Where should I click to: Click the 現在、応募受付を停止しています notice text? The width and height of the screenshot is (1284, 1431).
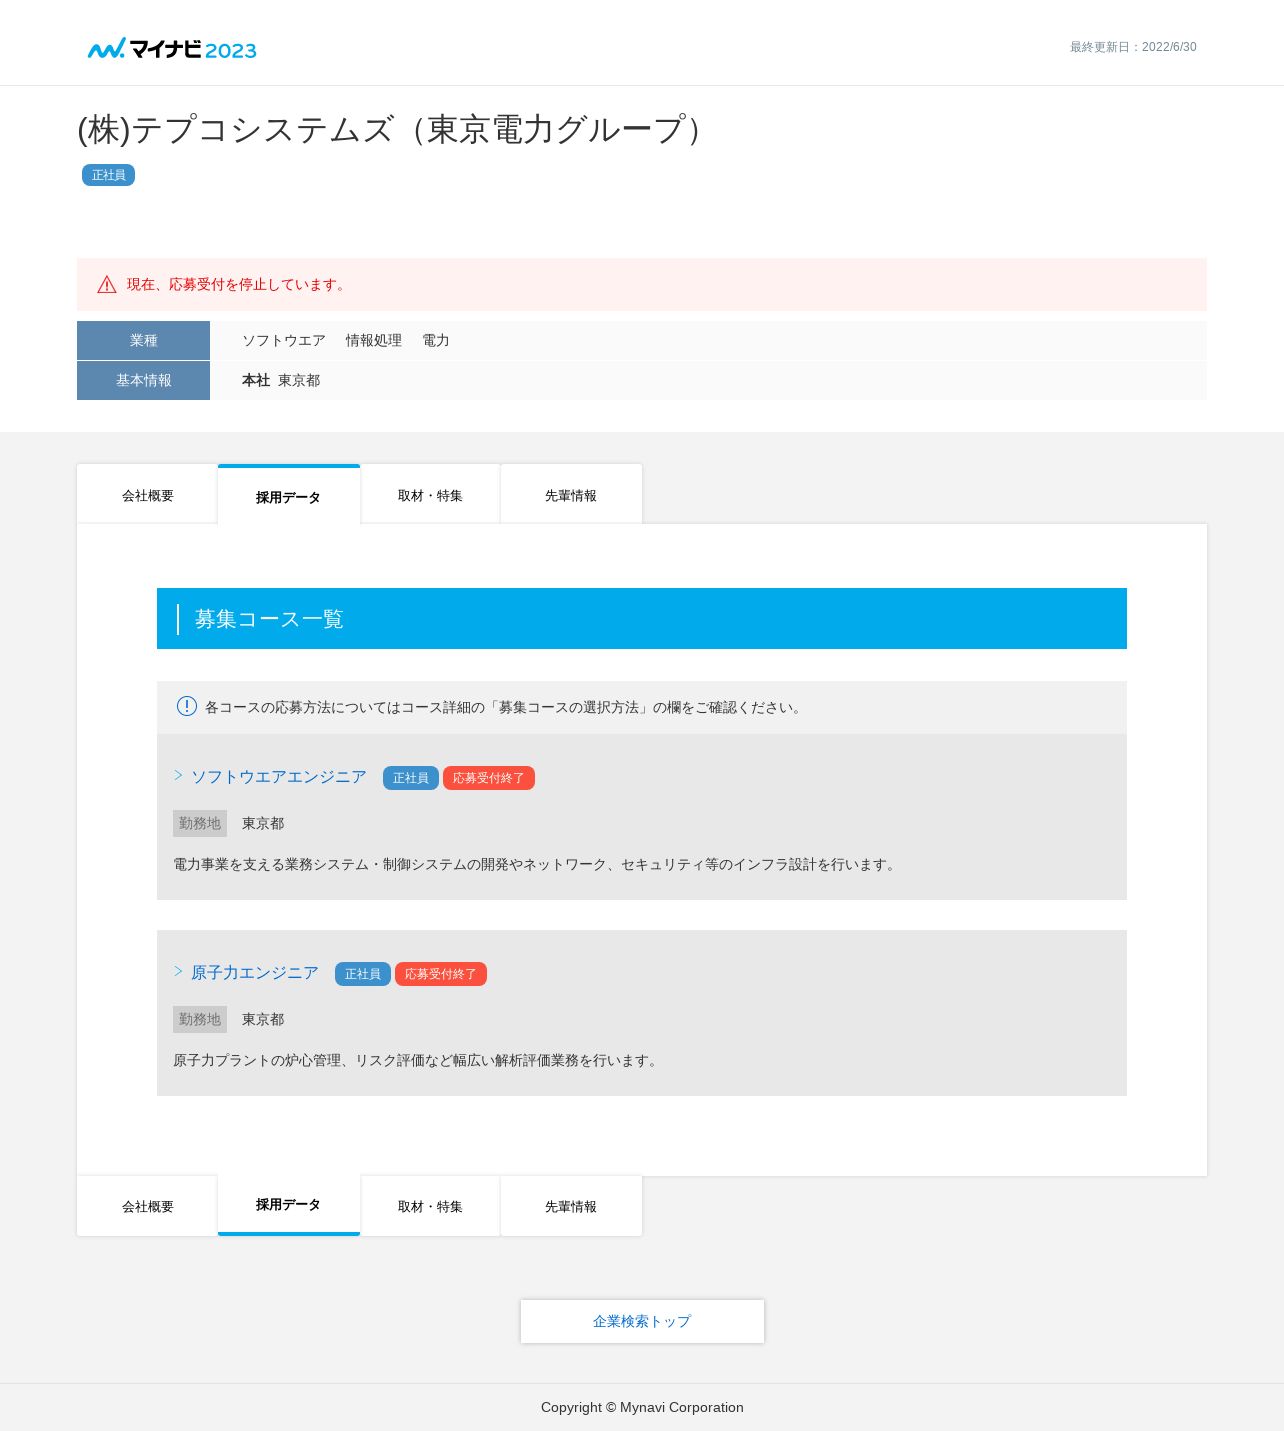(238, 285)
